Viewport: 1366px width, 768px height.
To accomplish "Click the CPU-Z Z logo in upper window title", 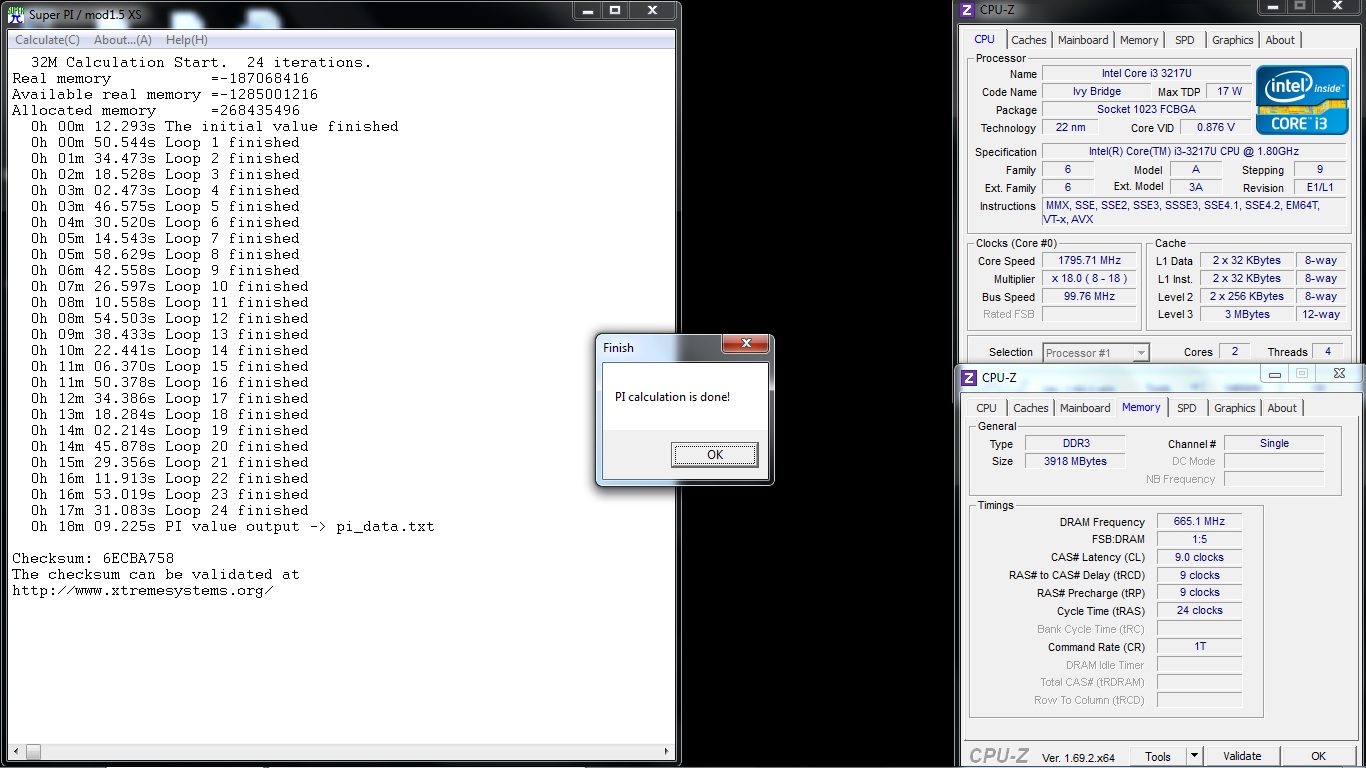I will coord(966,10).
